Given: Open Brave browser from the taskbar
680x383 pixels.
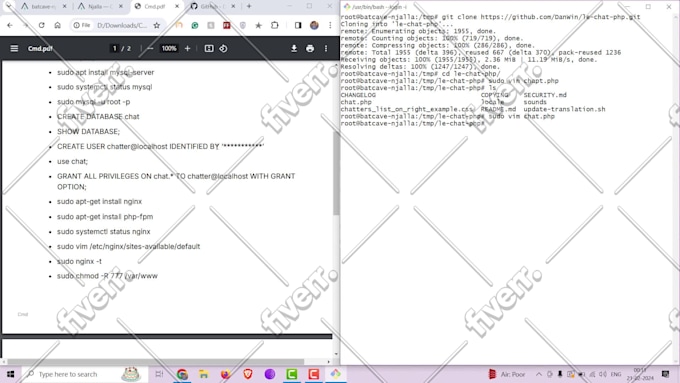Looking at the screenshot, I should coord(248,374).
